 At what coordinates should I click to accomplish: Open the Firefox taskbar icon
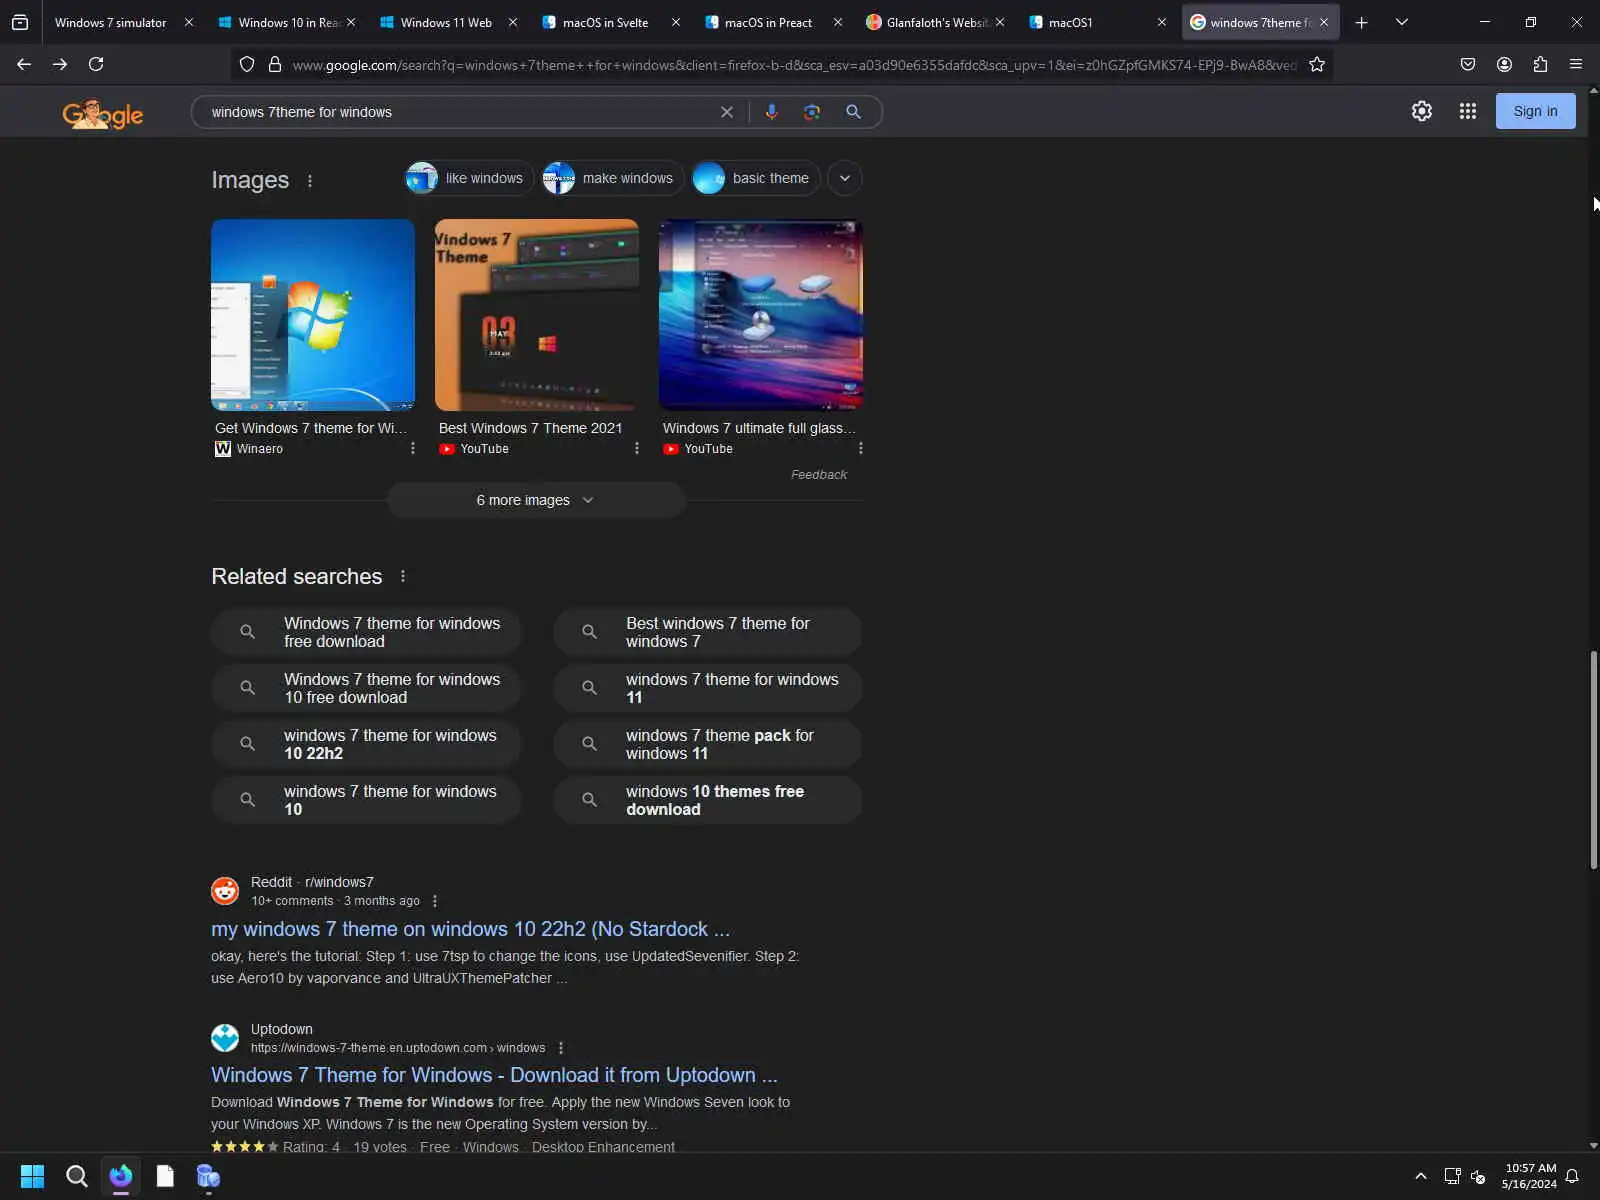pyautogui.click(x=121, y=1176)
